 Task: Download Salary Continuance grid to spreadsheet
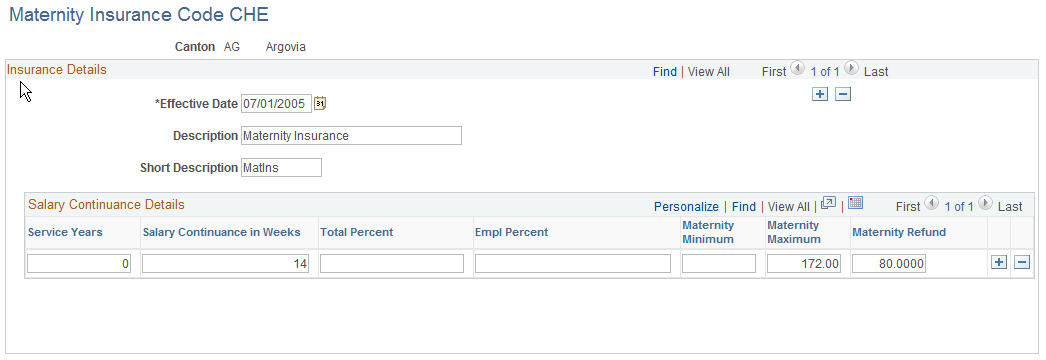point(856,203)
